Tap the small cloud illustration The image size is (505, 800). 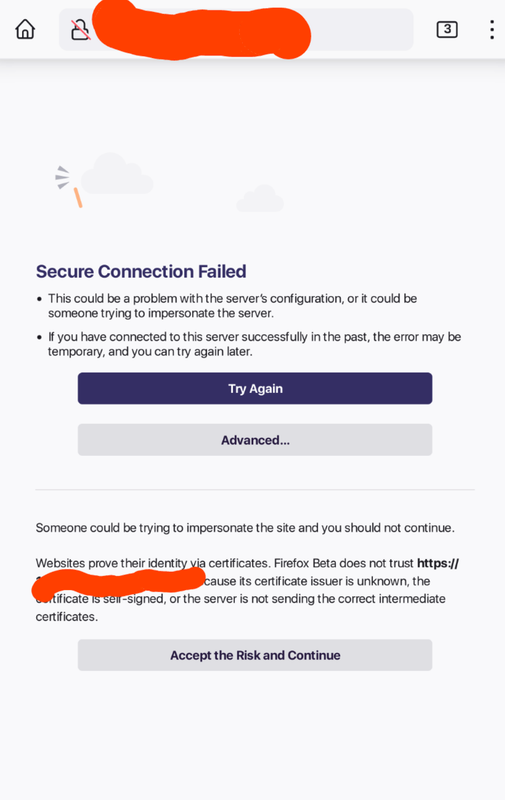point(260,198)
